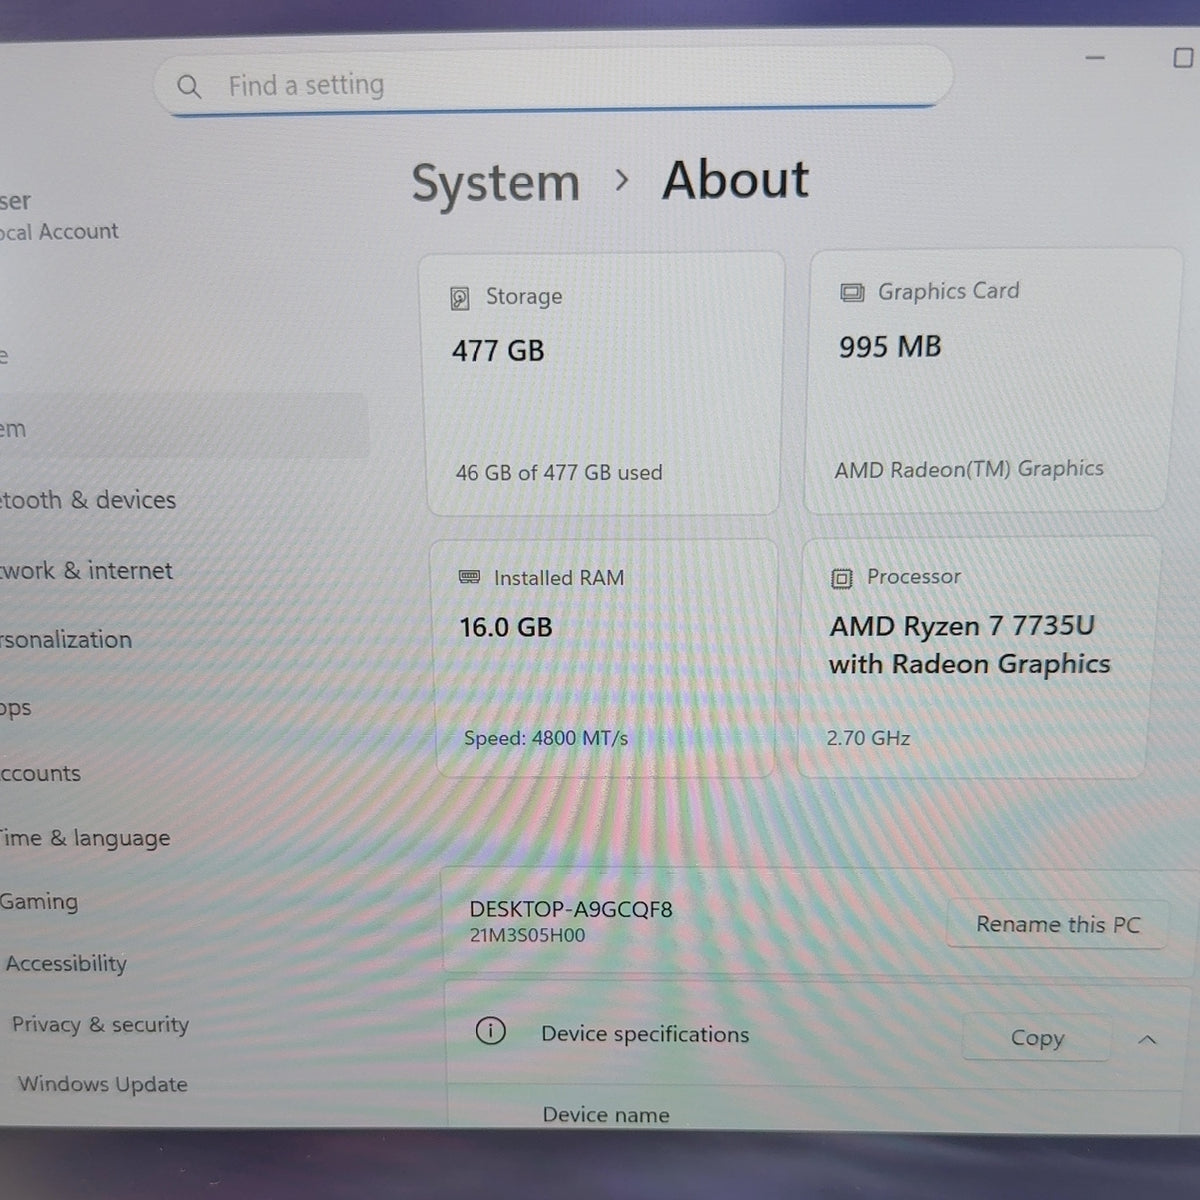1200x1200 pixels.
Task: Click the AMD Radeon(TM) Graphics text
Action: 969,469
